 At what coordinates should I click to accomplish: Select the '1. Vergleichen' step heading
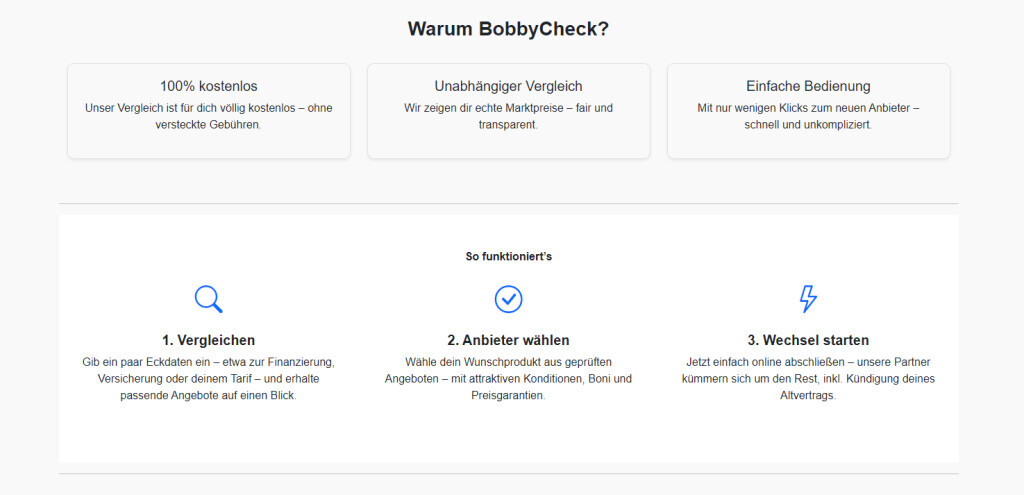208,340
